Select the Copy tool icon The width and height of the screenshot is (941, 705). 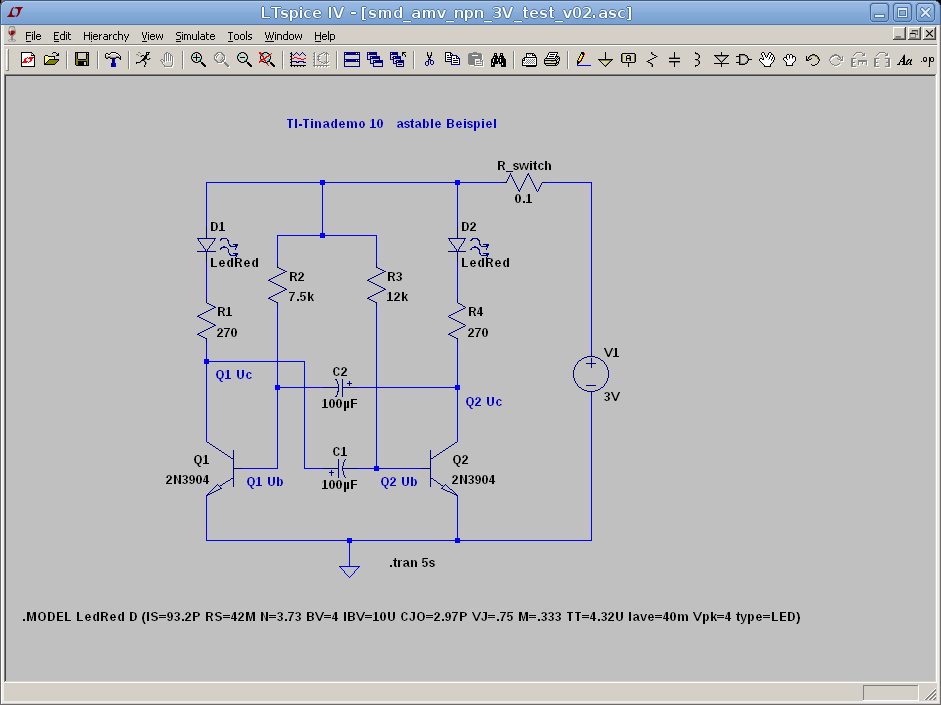(x=452, y=59)
